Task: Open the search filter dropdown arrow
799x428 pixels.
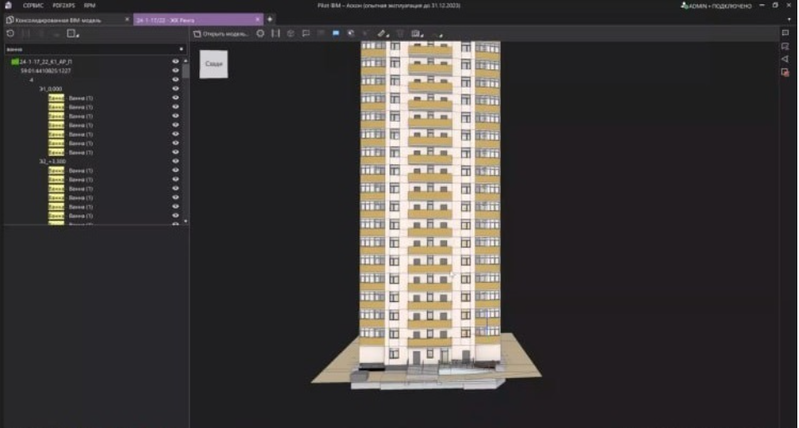Action: pyautogui.click(x=181, y=47)
